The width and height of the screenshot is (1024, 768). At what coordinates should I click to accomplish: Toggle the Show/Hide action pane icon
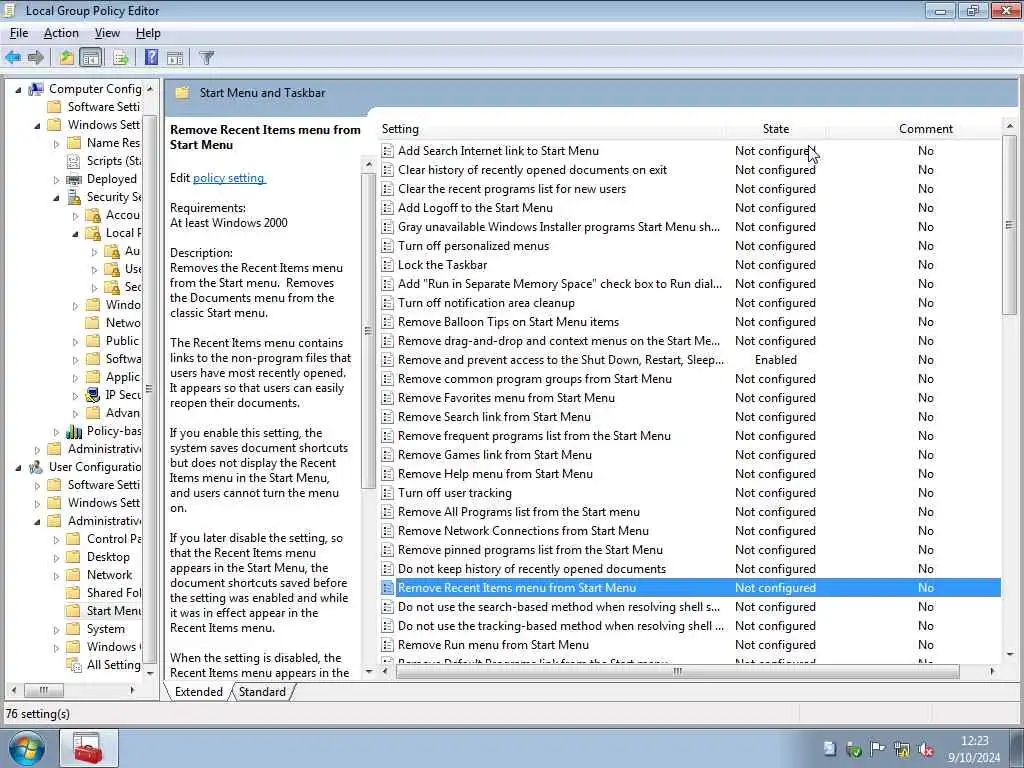[175, 57]
